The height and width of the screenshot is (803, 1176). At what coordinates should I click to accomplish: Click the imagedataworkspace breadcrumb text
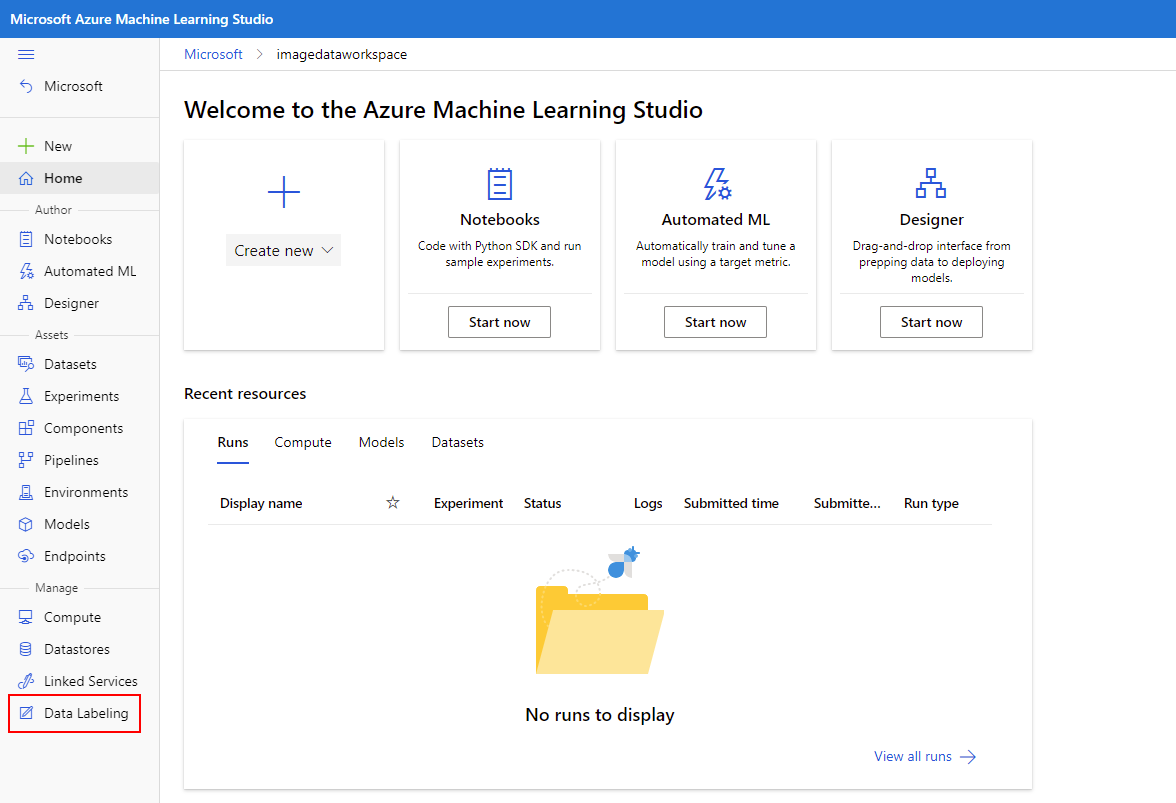pyautogui.click(x=341, y=54)
